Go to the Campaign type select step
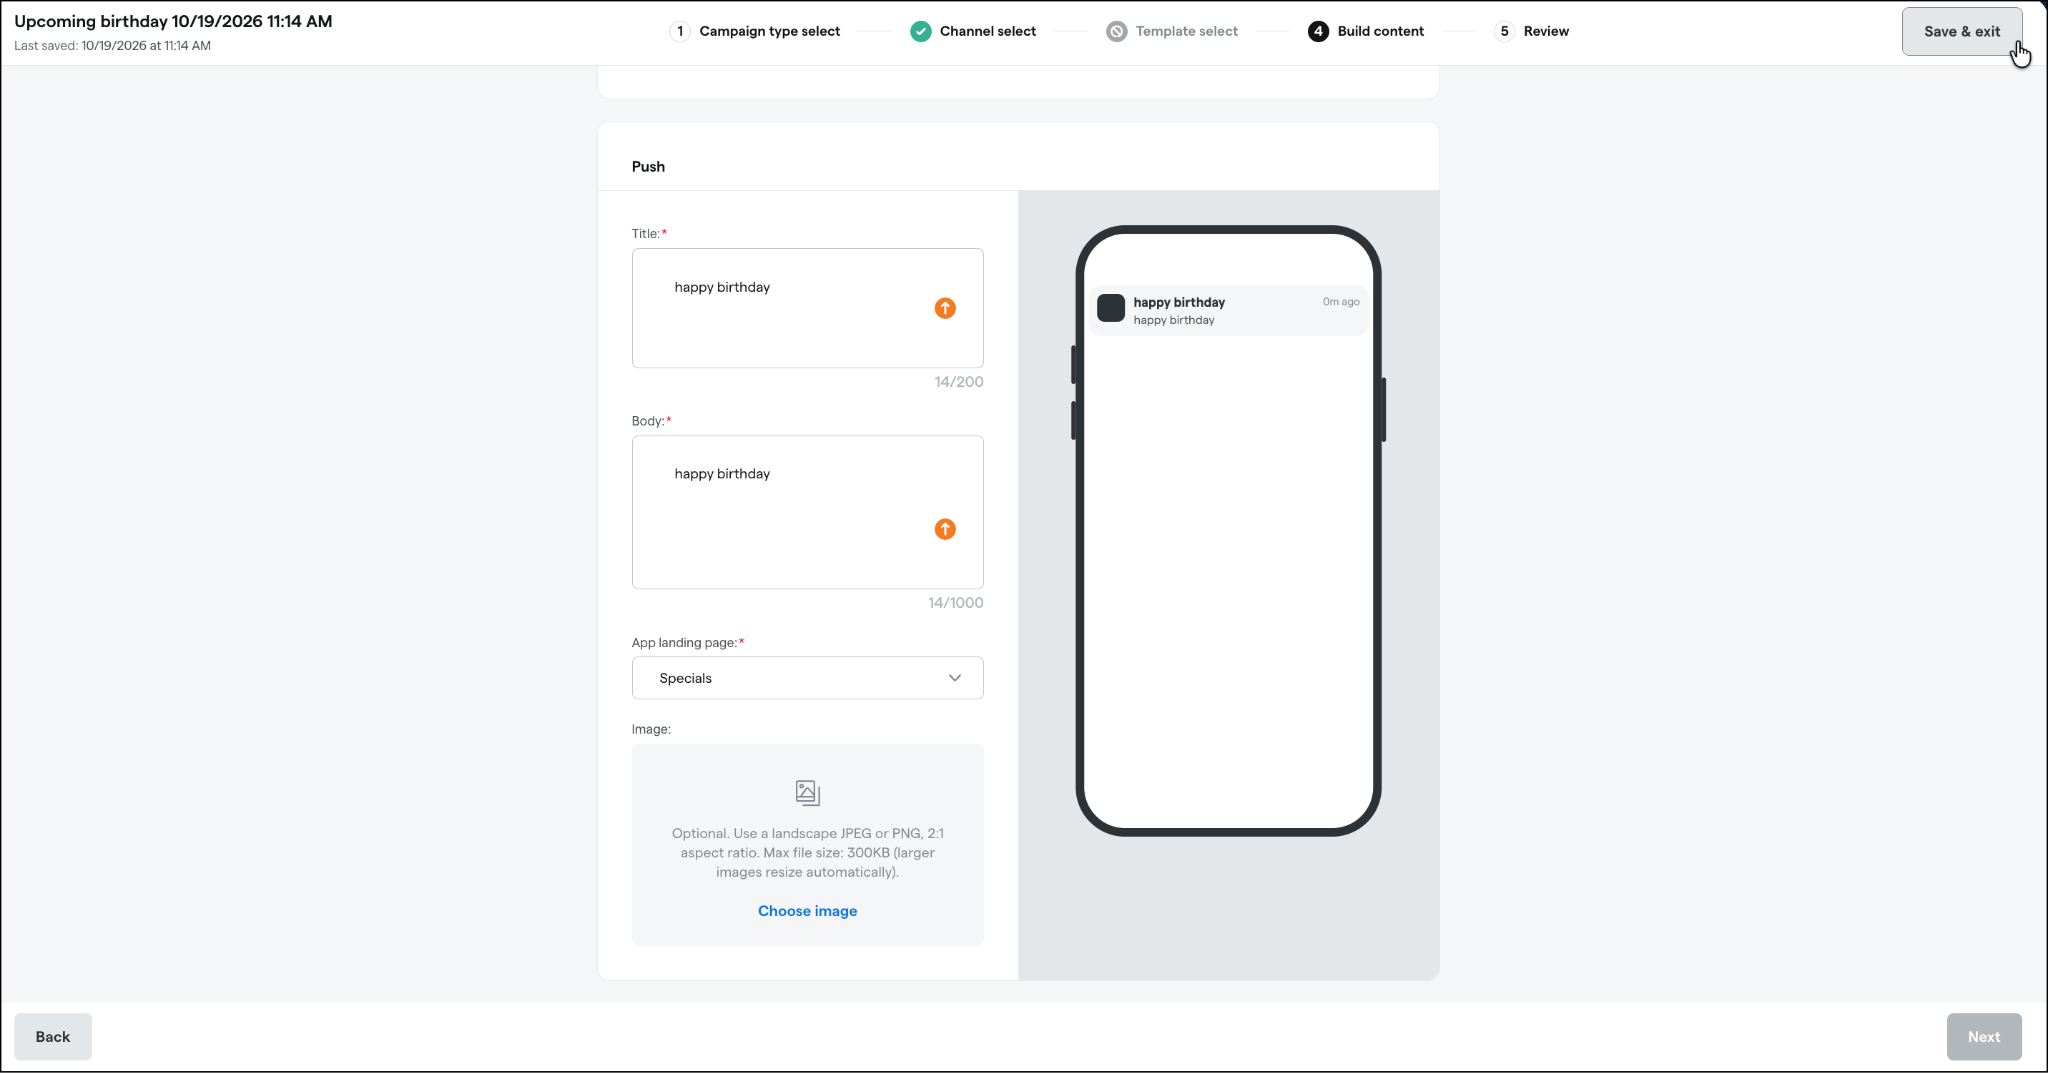 click(x=755, y=31)
